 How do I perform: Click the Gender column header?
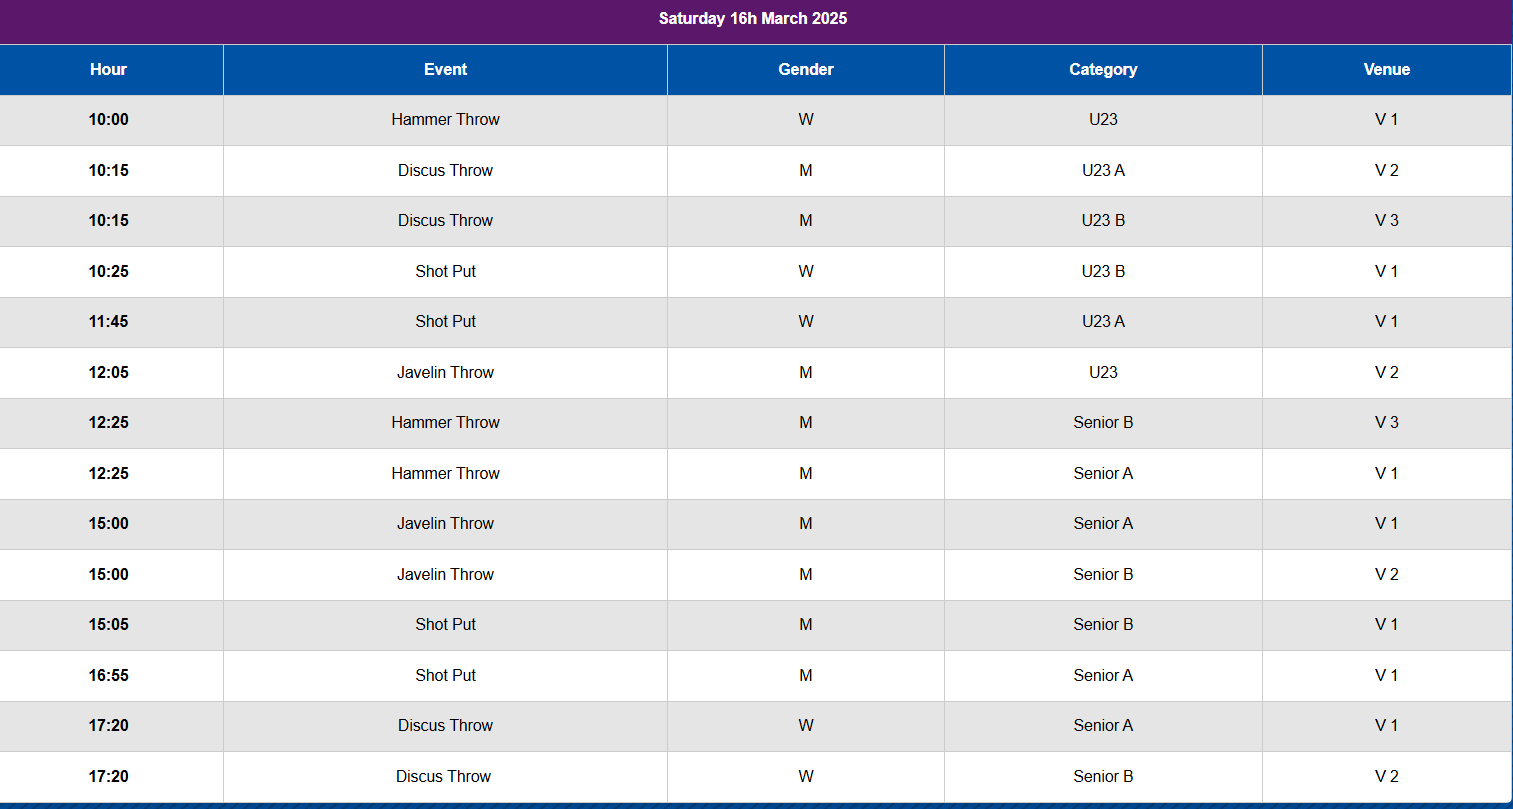[805, 69]
